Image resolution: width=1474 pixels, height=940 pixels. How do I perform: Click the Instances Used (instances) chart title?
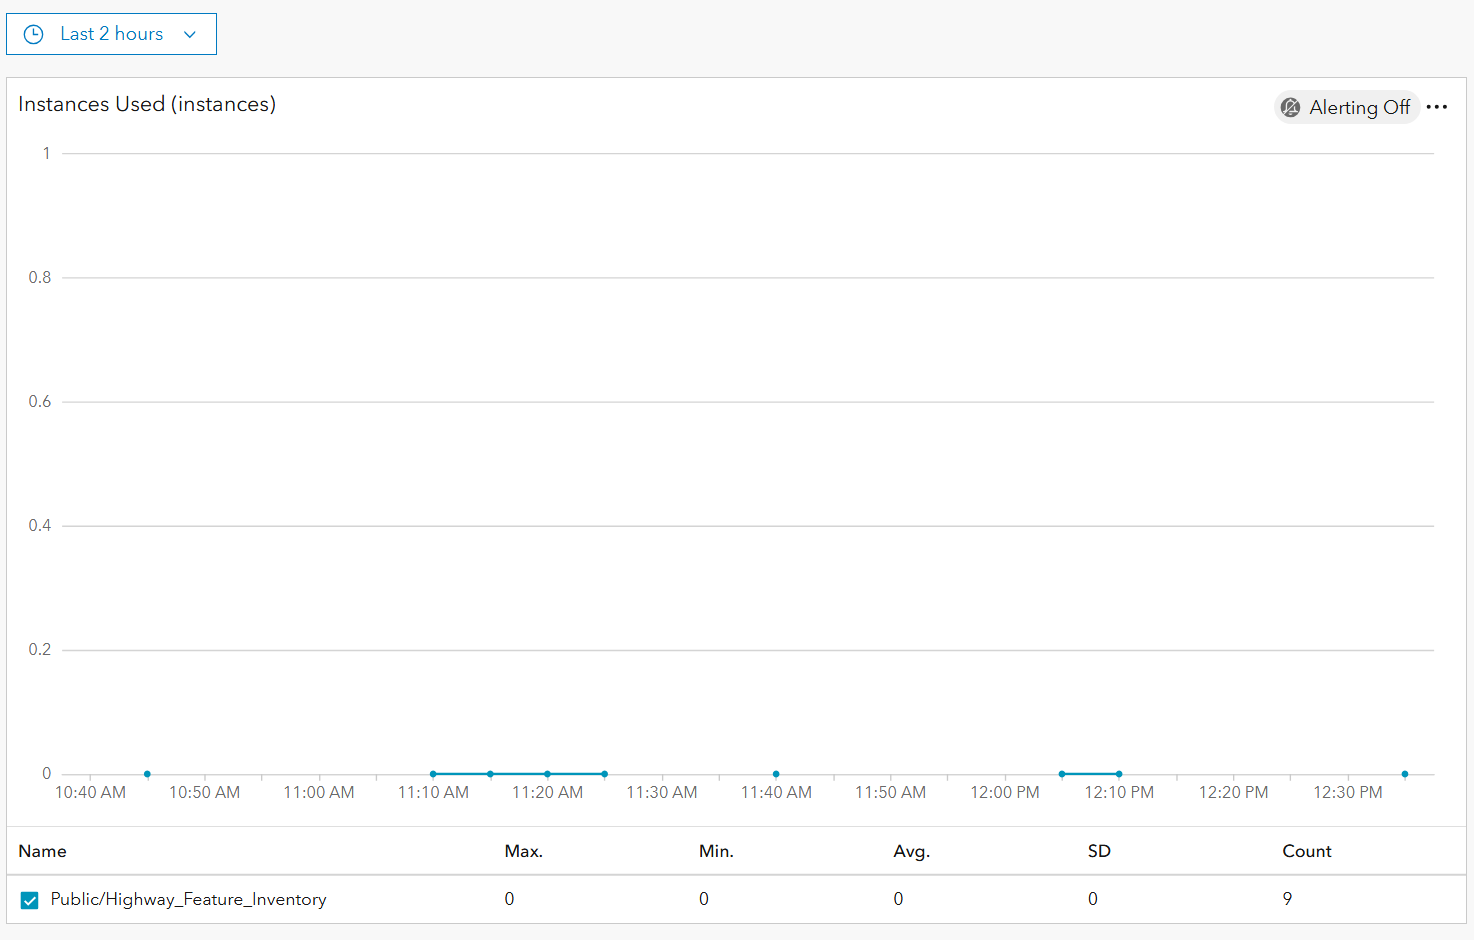click(x=146, y=104)
